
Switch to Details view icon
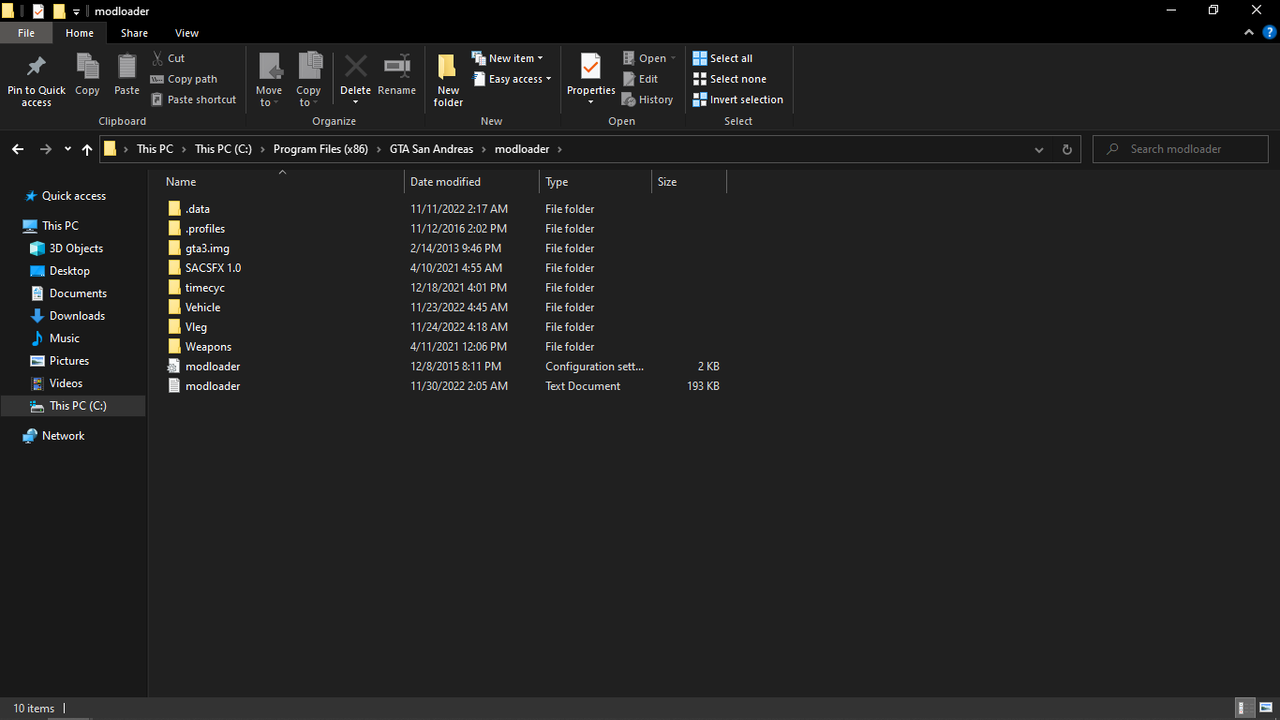click(1245, 708)
